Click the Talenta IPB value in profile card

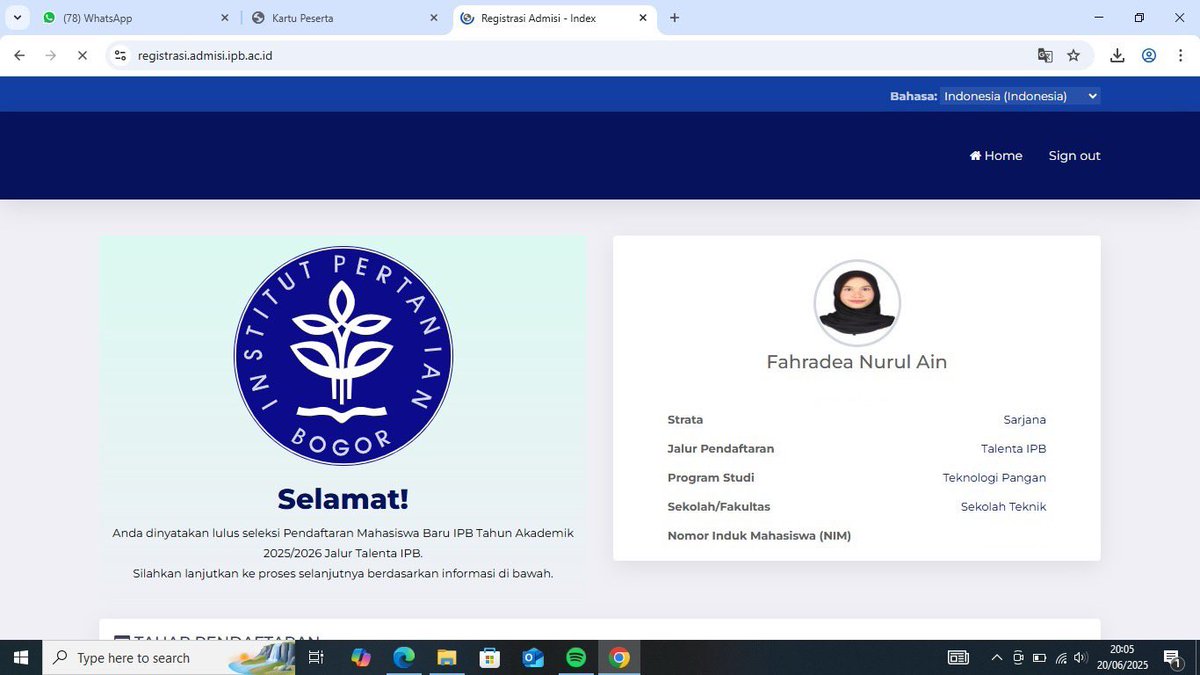tap(1014, 449)
